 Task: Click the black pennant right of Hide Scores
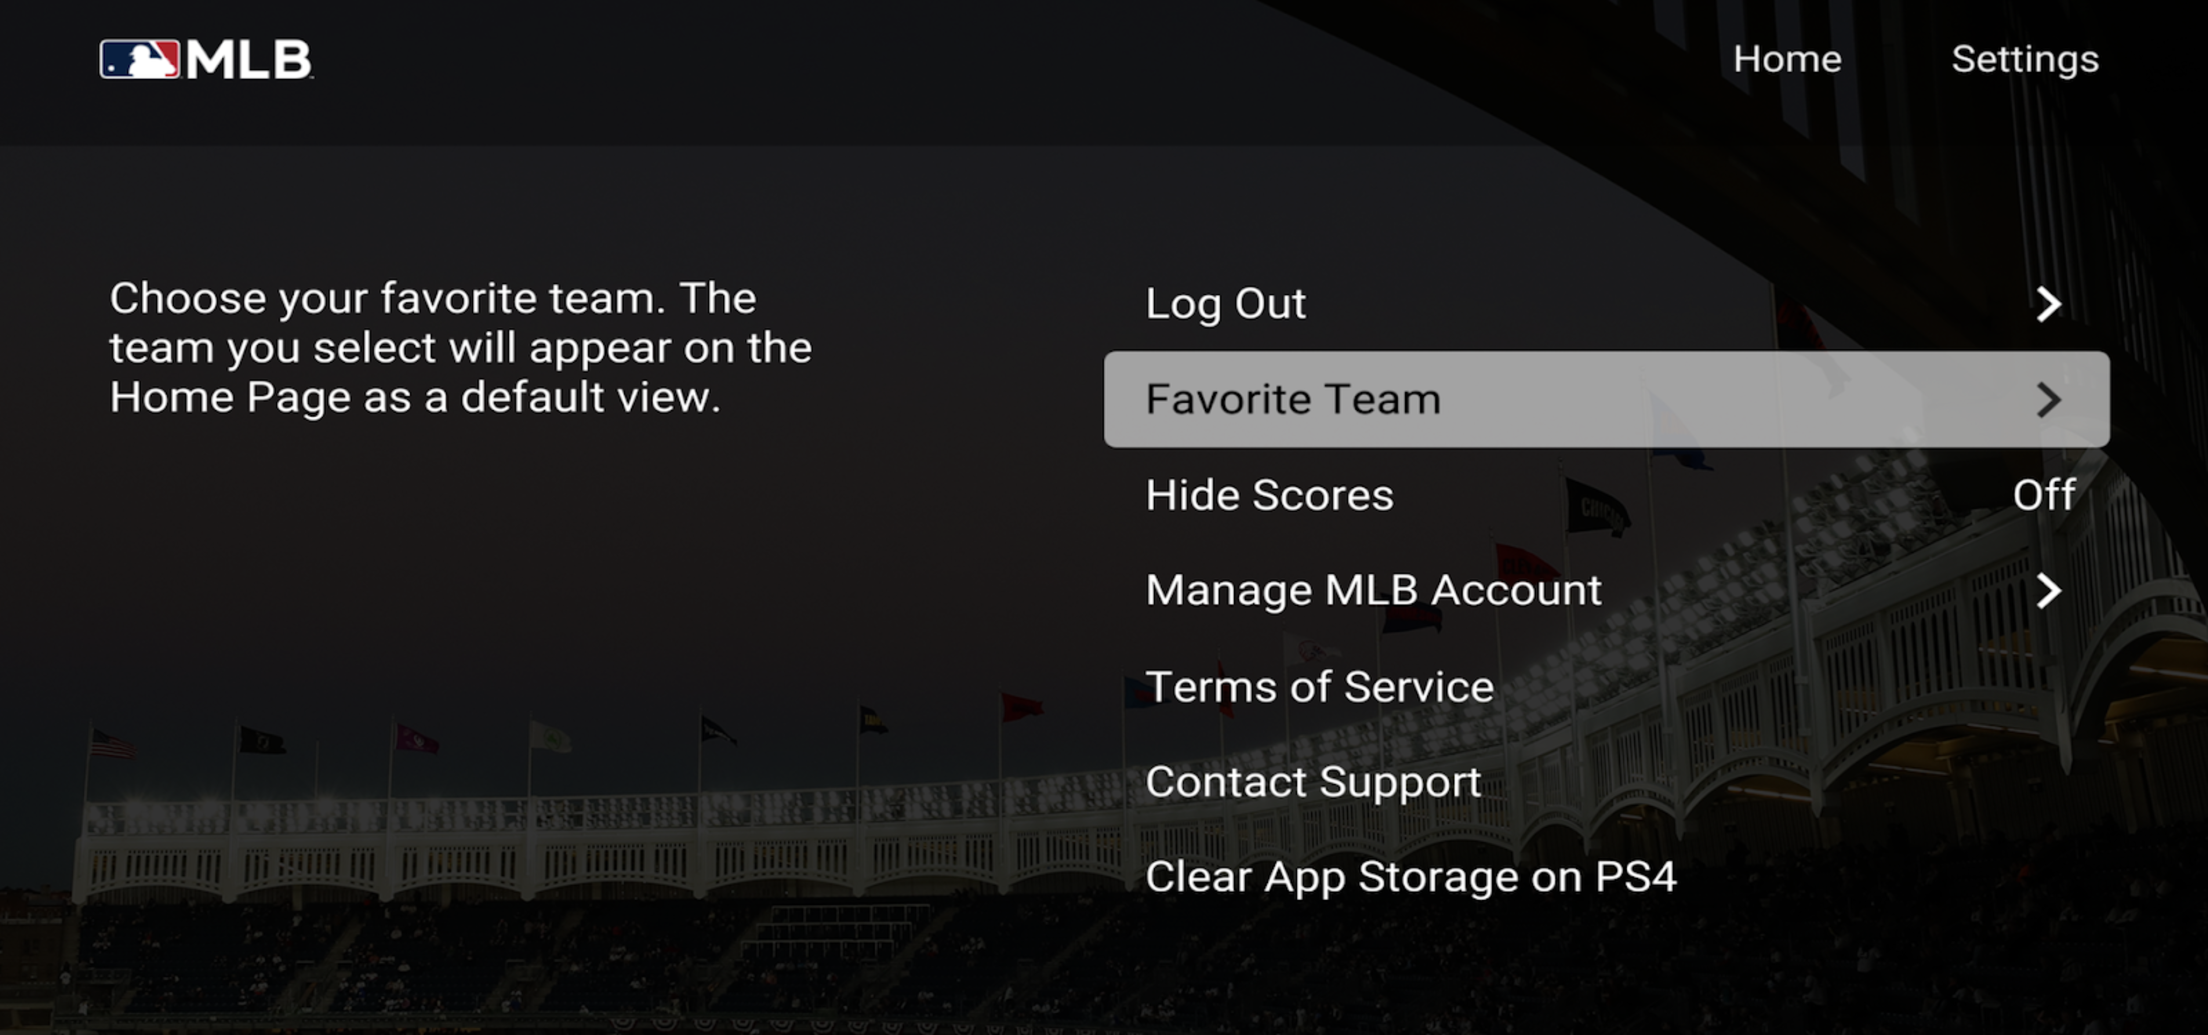[1597, 506]
